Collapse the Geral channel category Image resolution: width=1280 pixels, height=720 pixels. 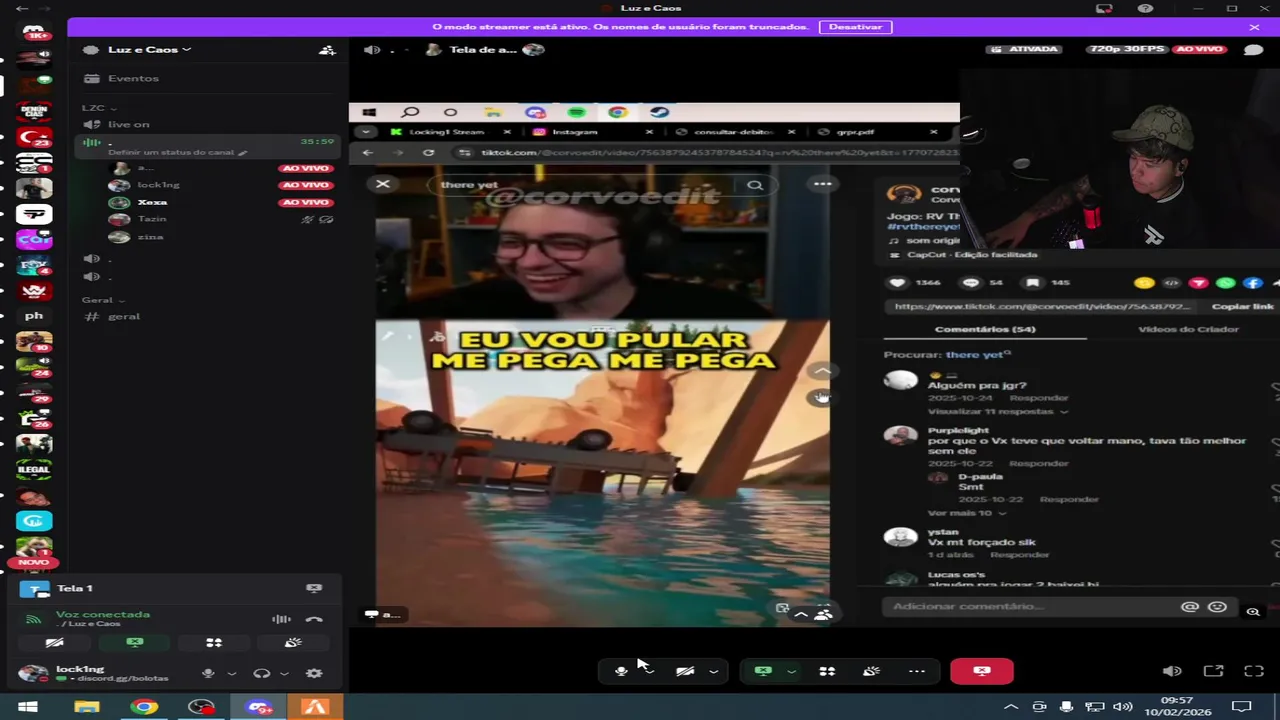point(103,300)
